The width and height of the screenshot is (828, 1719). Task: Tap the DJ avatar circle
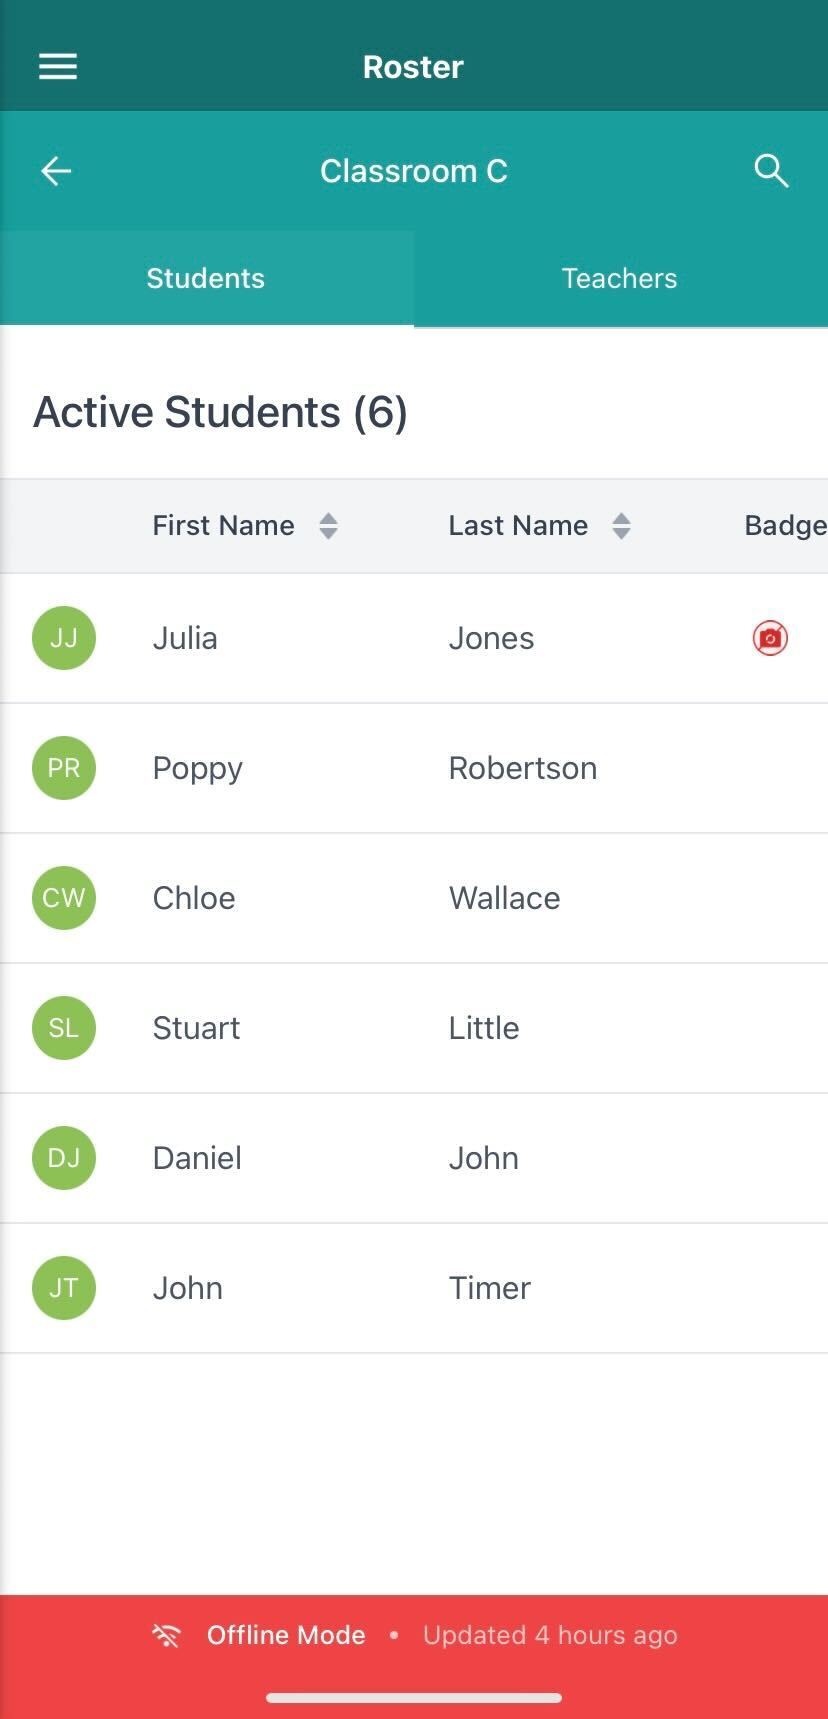click(x=64, y=1158)
